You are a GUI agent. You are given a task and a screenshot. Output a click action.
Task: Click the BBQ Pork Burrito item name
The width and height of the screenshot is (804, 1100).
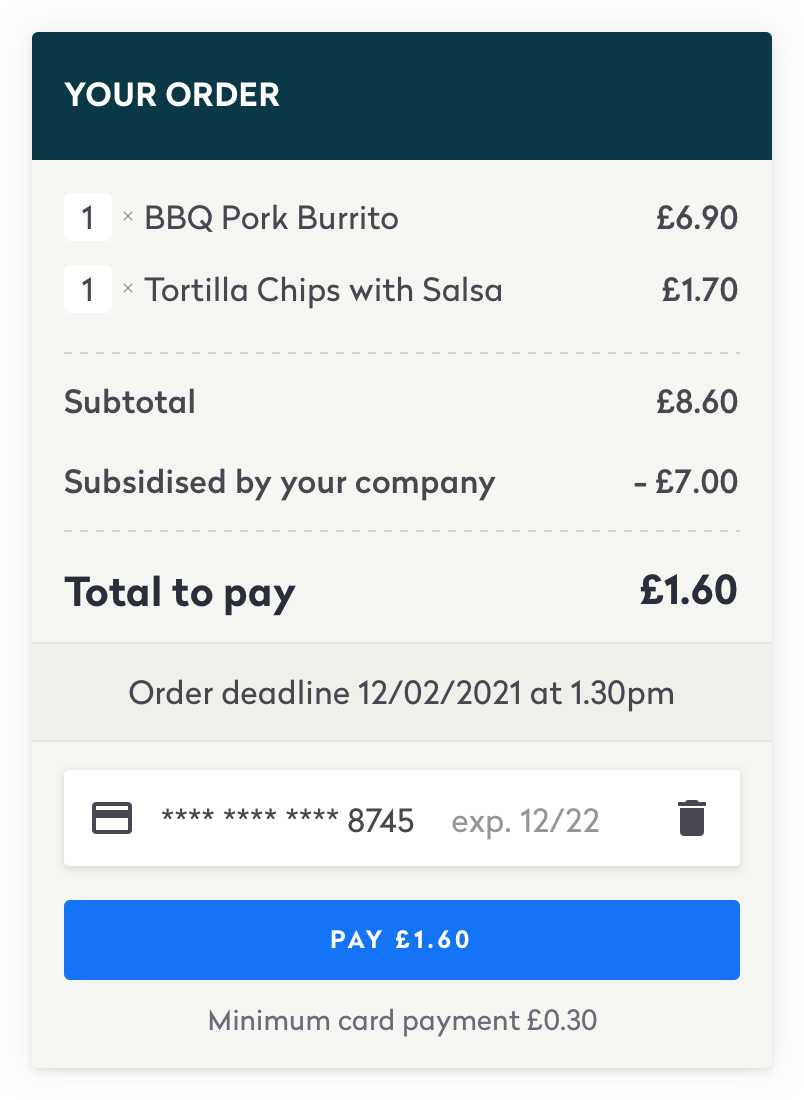point(272,218)
